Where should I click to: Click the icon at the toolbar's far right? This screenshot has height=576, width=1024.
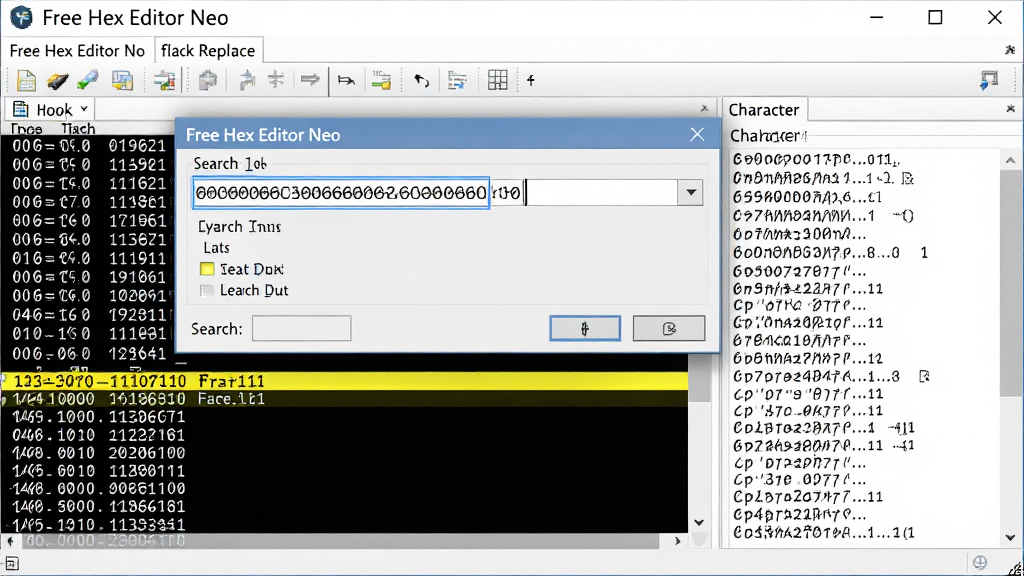[989, 80]
